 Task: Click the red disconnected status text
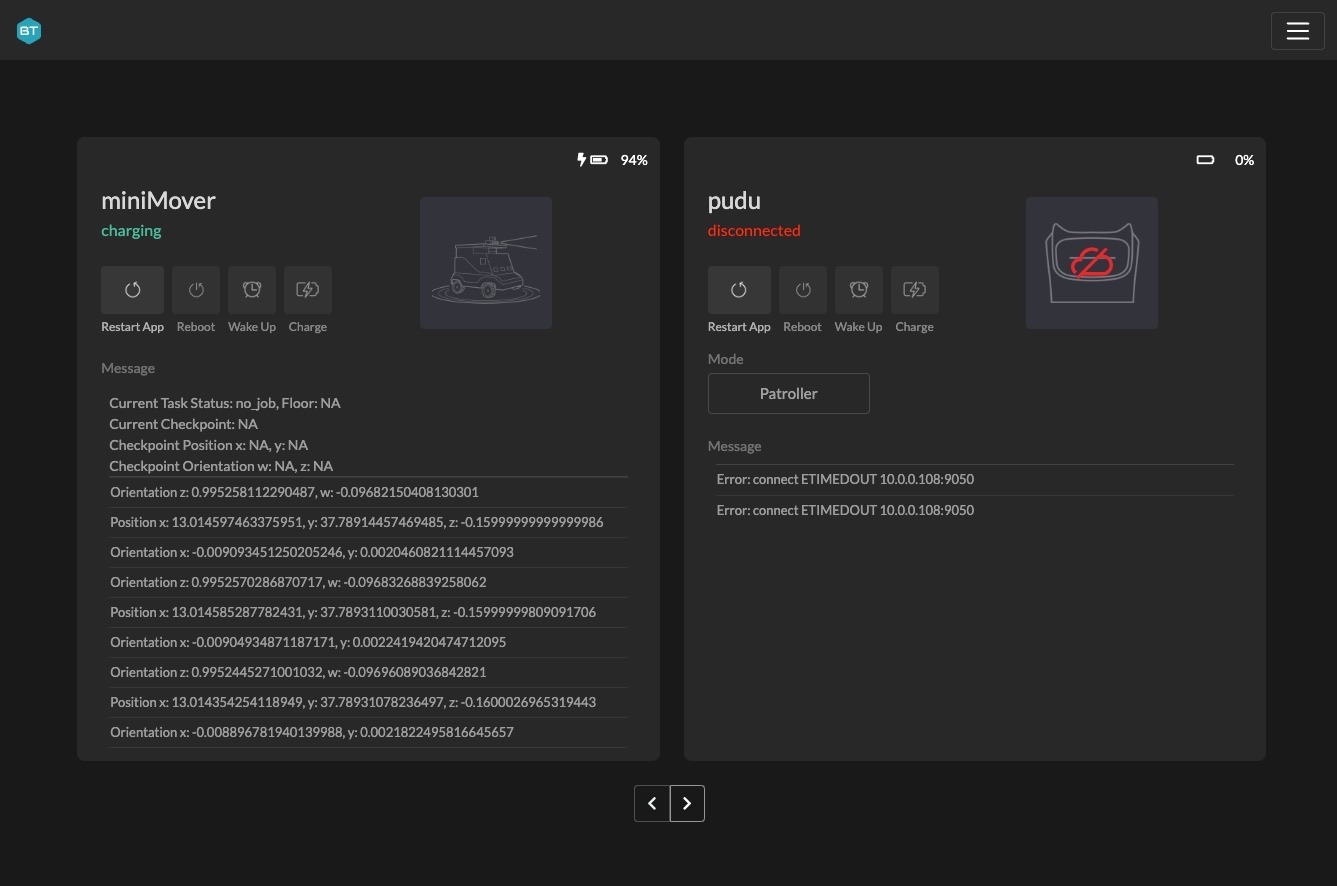[x=754, y=230]
